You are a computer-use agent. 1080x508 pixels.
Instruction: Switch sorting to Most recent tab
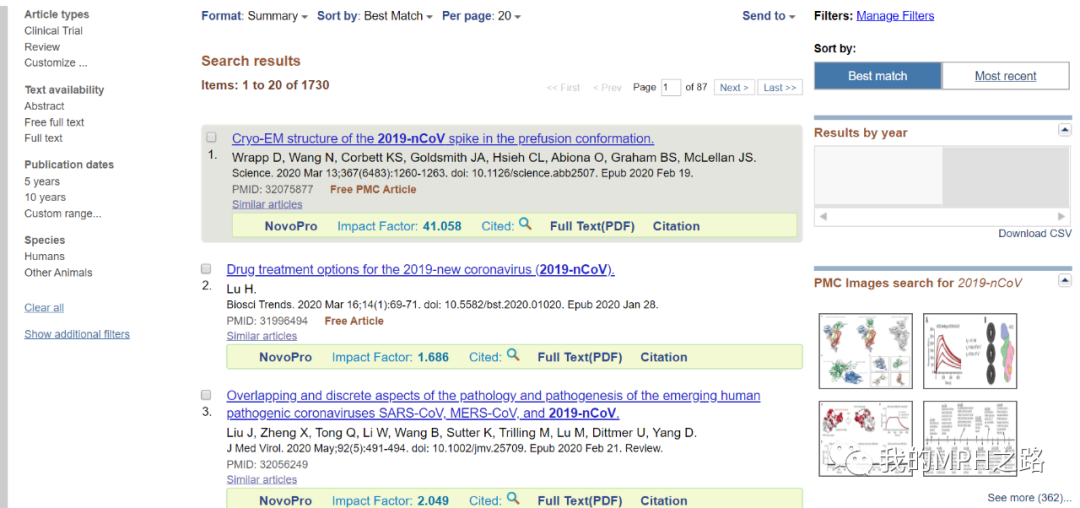[x=1006, y=76]
